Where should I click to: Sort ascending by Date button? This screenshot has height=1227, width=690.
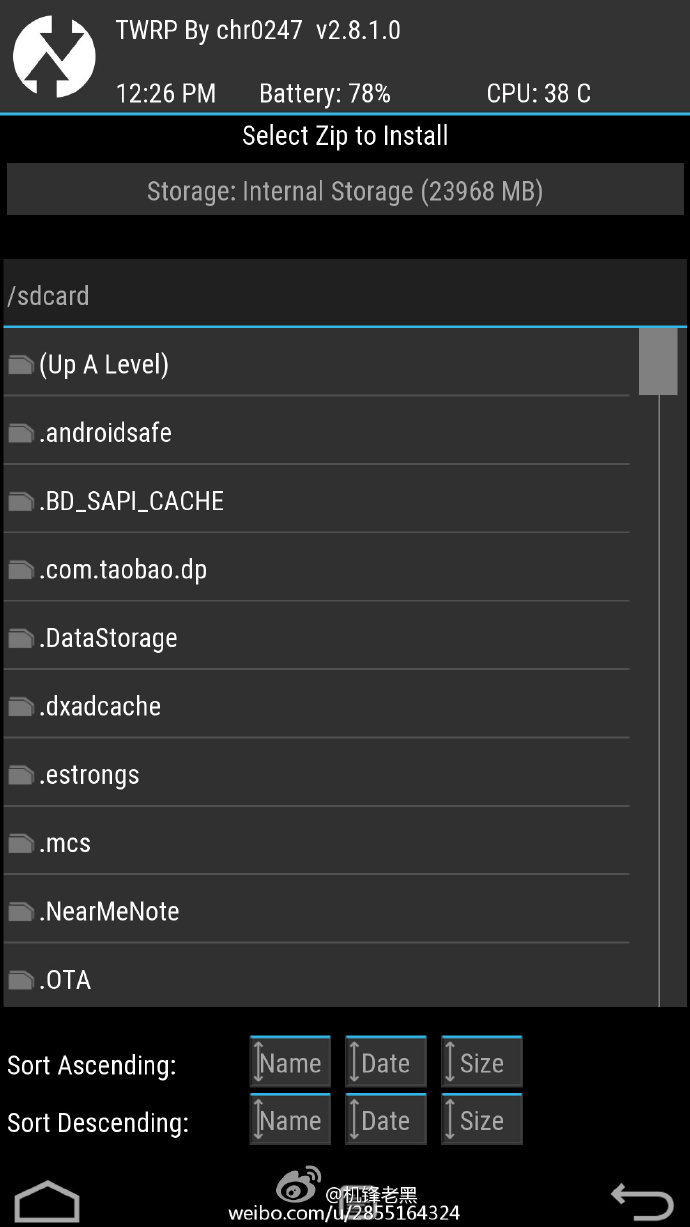(x=386, y=1061)
